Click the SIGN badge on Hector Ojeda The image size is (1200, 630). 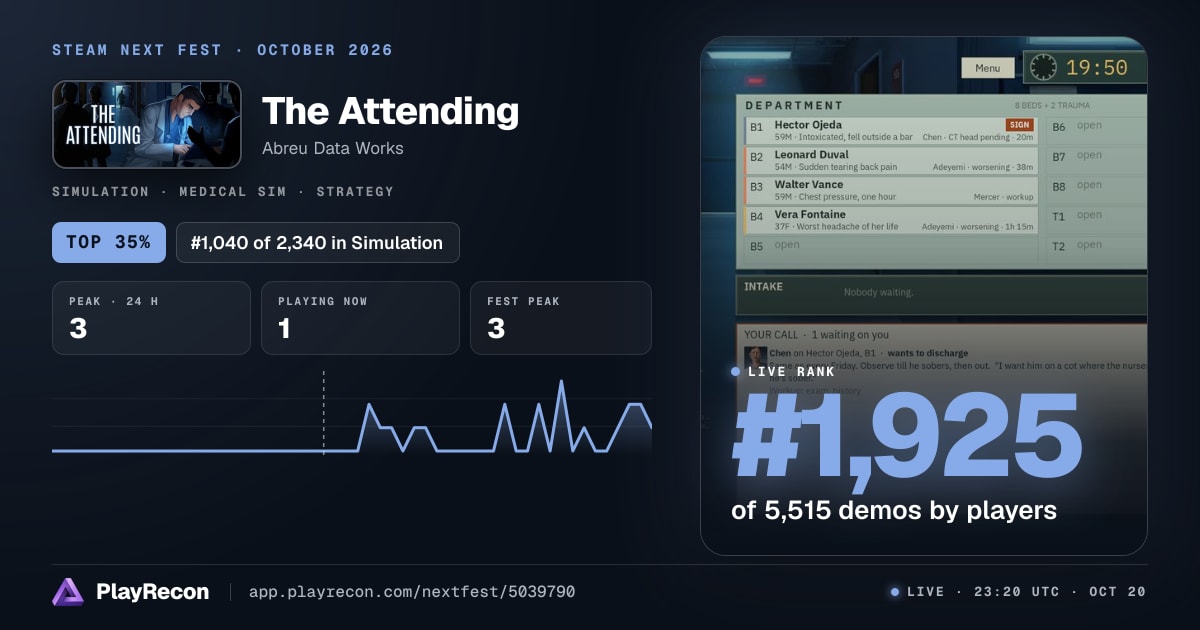[1019, 125]
